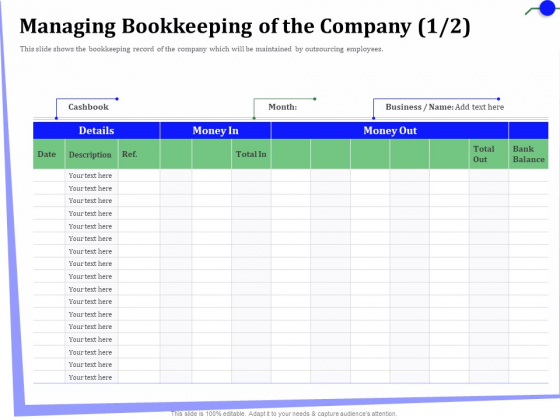560x420 pixels.
Task: Click the Date column header
Action: pos(49,154)
